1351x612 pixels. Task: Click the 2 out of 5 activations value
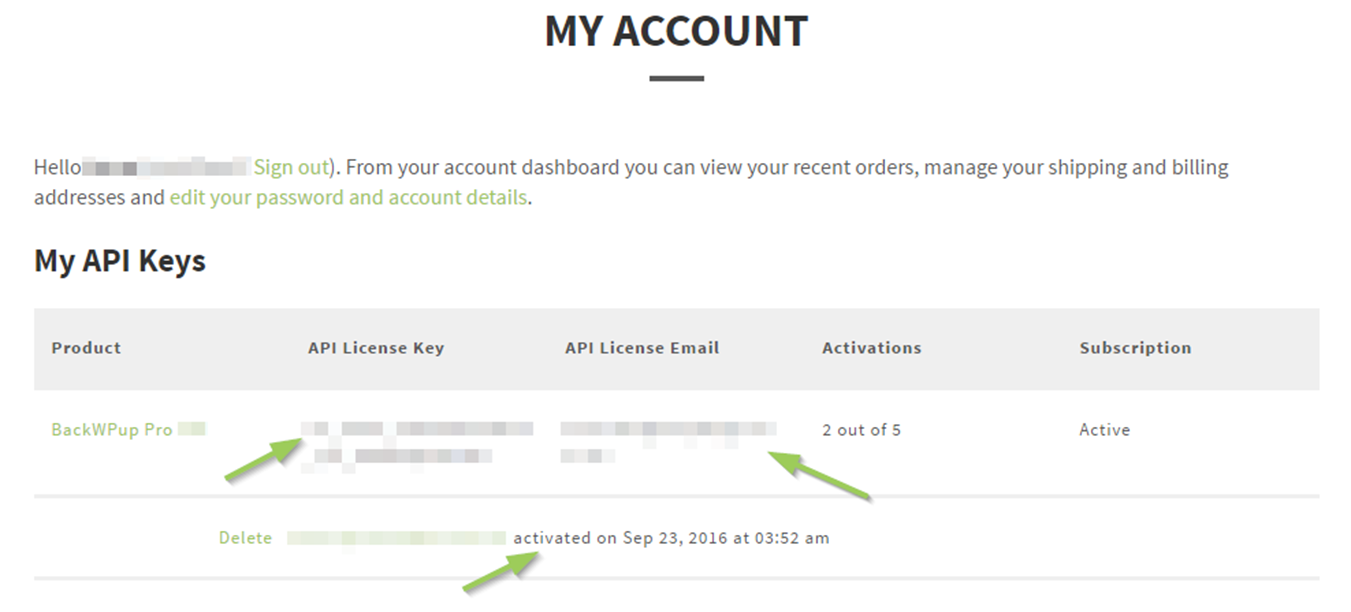861,430
